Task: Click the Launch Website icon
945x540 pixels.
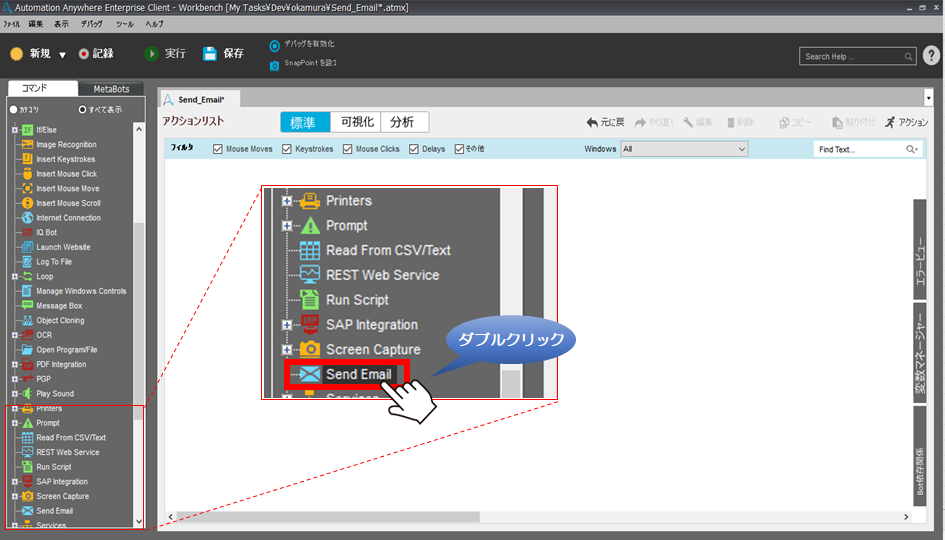Action: click(x=27, y=246)
